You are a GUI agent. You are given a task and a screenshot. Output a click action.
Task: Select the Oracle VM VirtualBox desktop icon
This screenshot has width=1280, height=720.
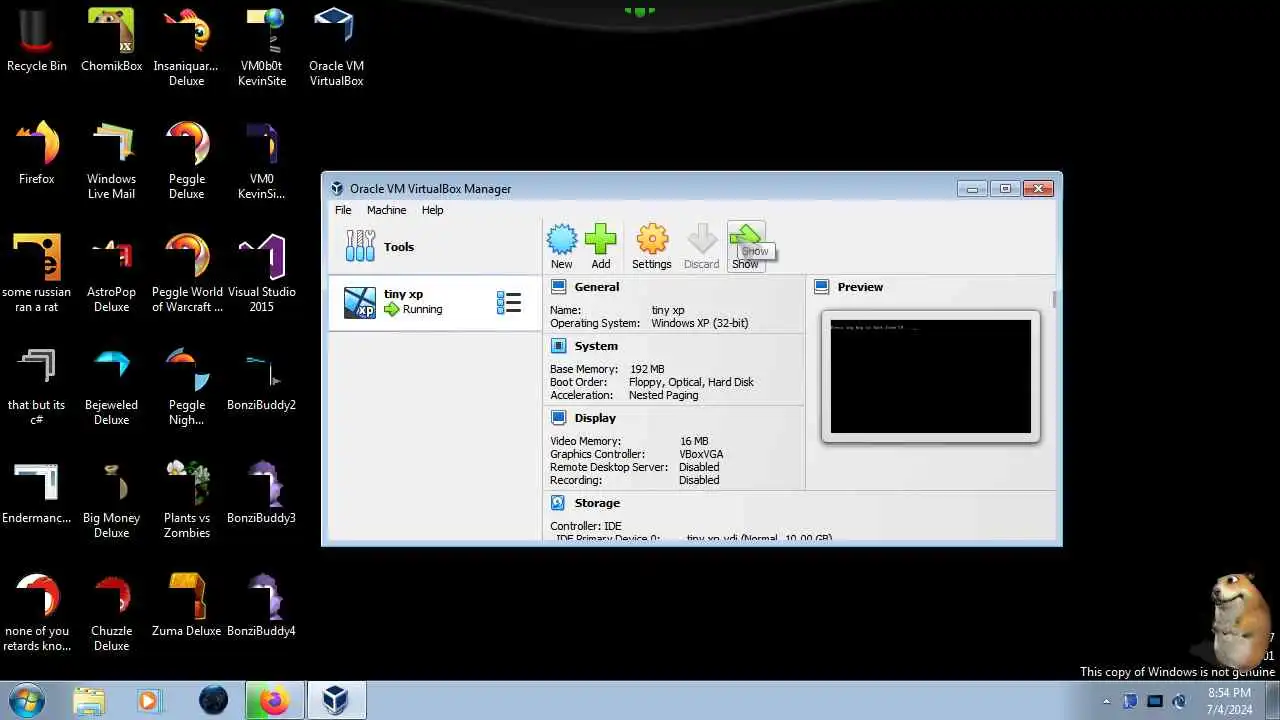point(336,48)
